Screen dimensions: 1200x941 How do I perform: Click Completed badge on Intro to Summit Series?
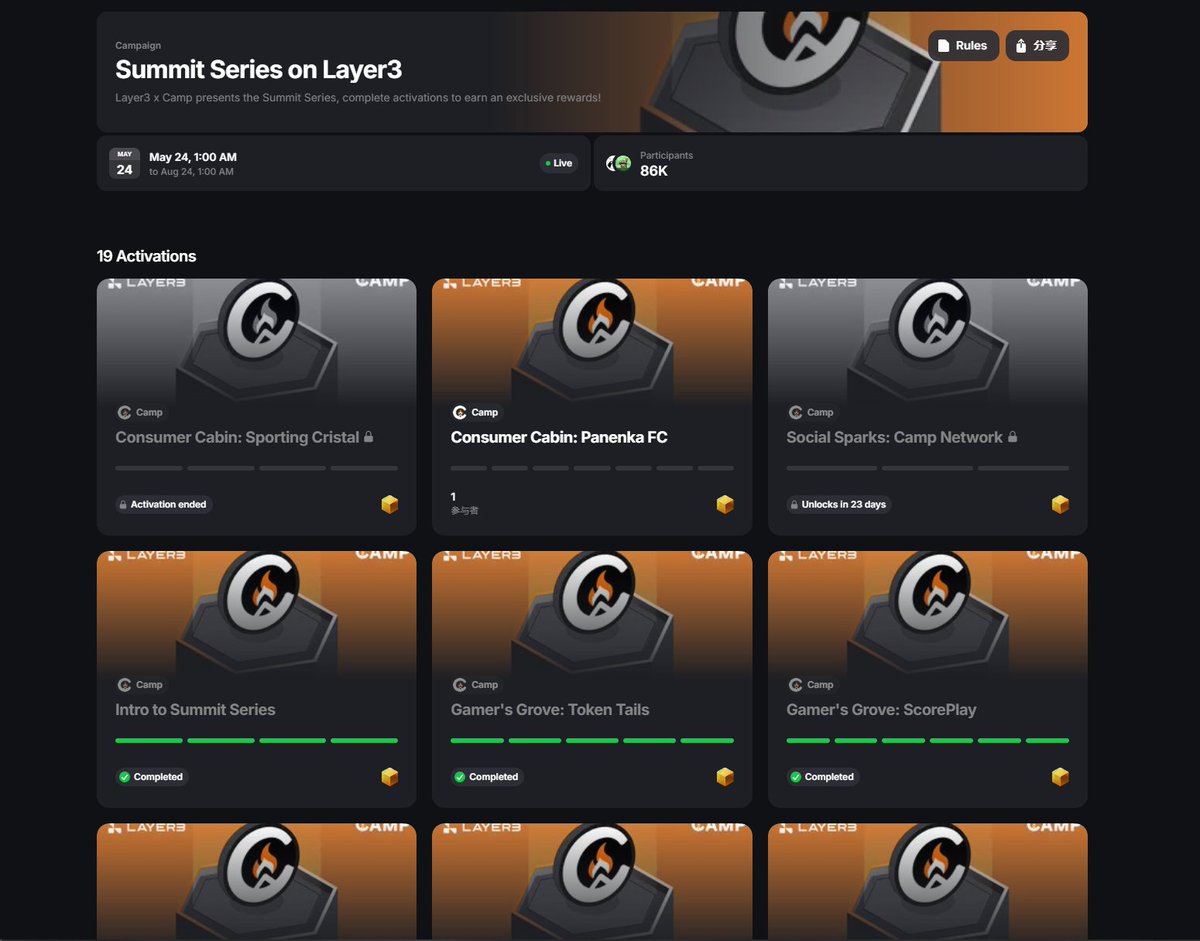(152, 777)
